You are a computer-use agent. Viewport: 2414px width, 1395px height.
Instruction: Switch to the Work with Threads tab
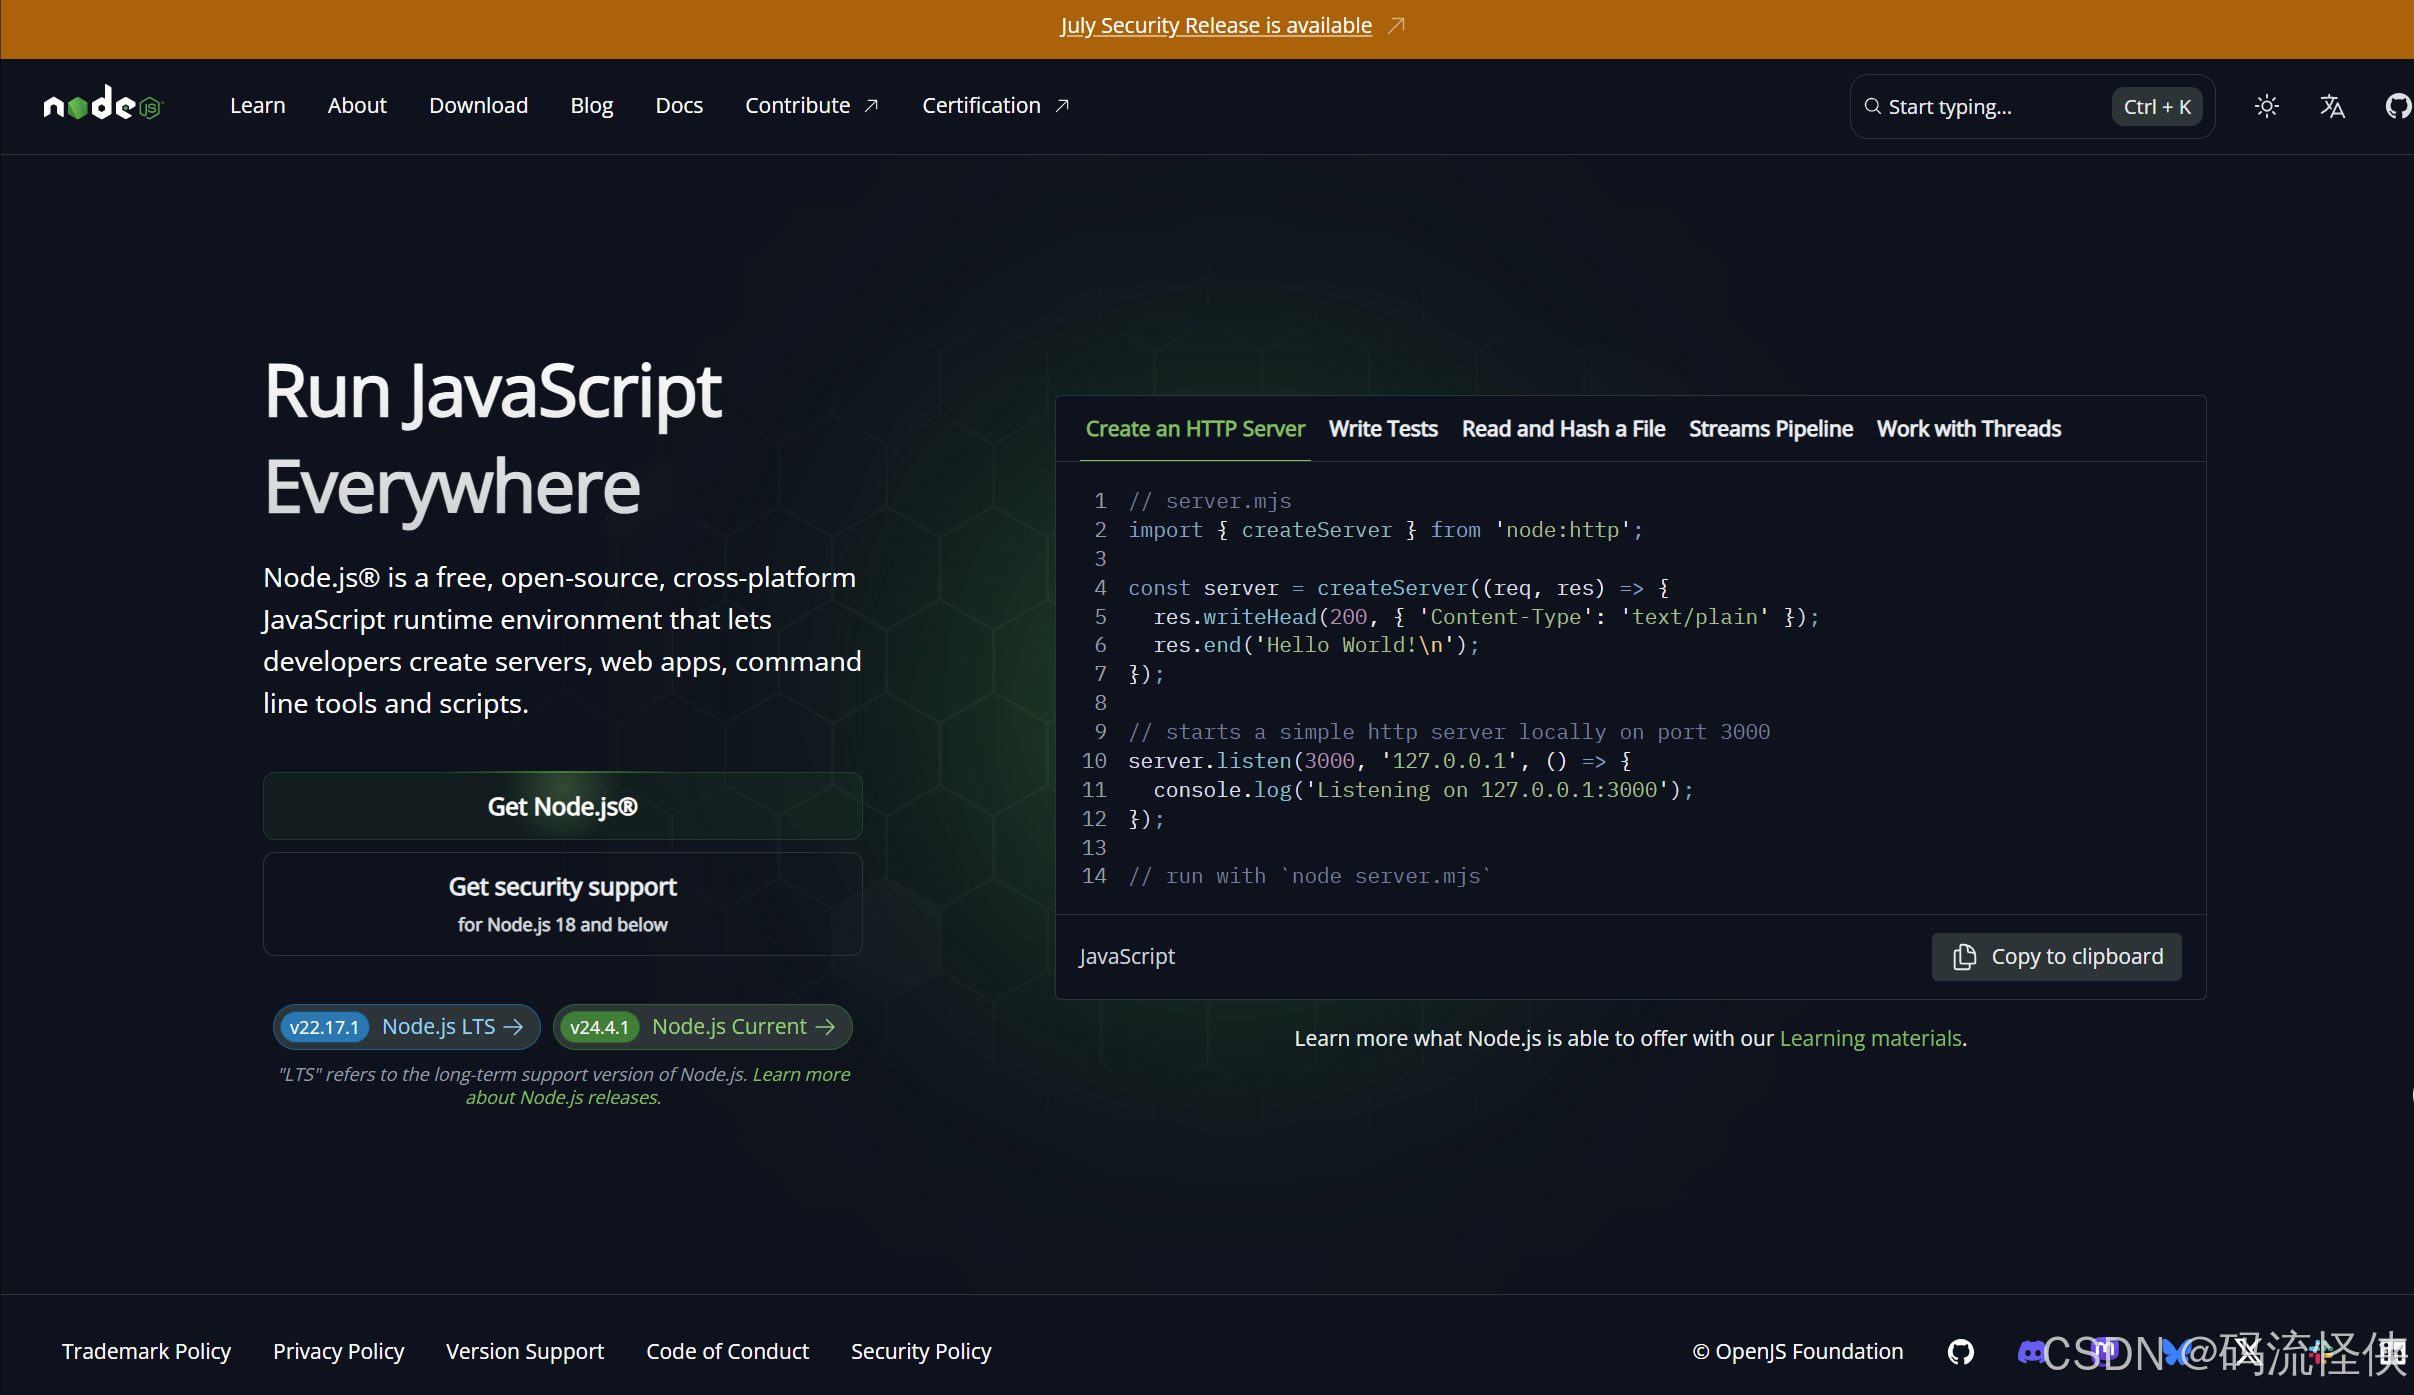[1967, 428]
